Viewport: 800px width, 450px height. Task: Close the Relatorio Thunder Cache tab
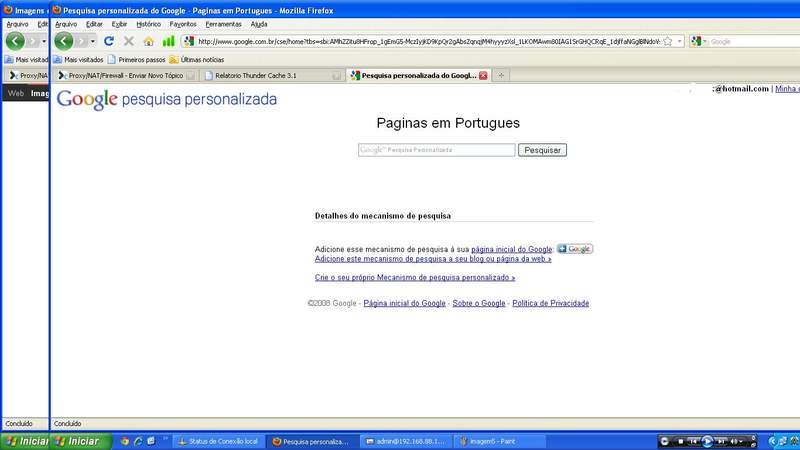point(336,76)
